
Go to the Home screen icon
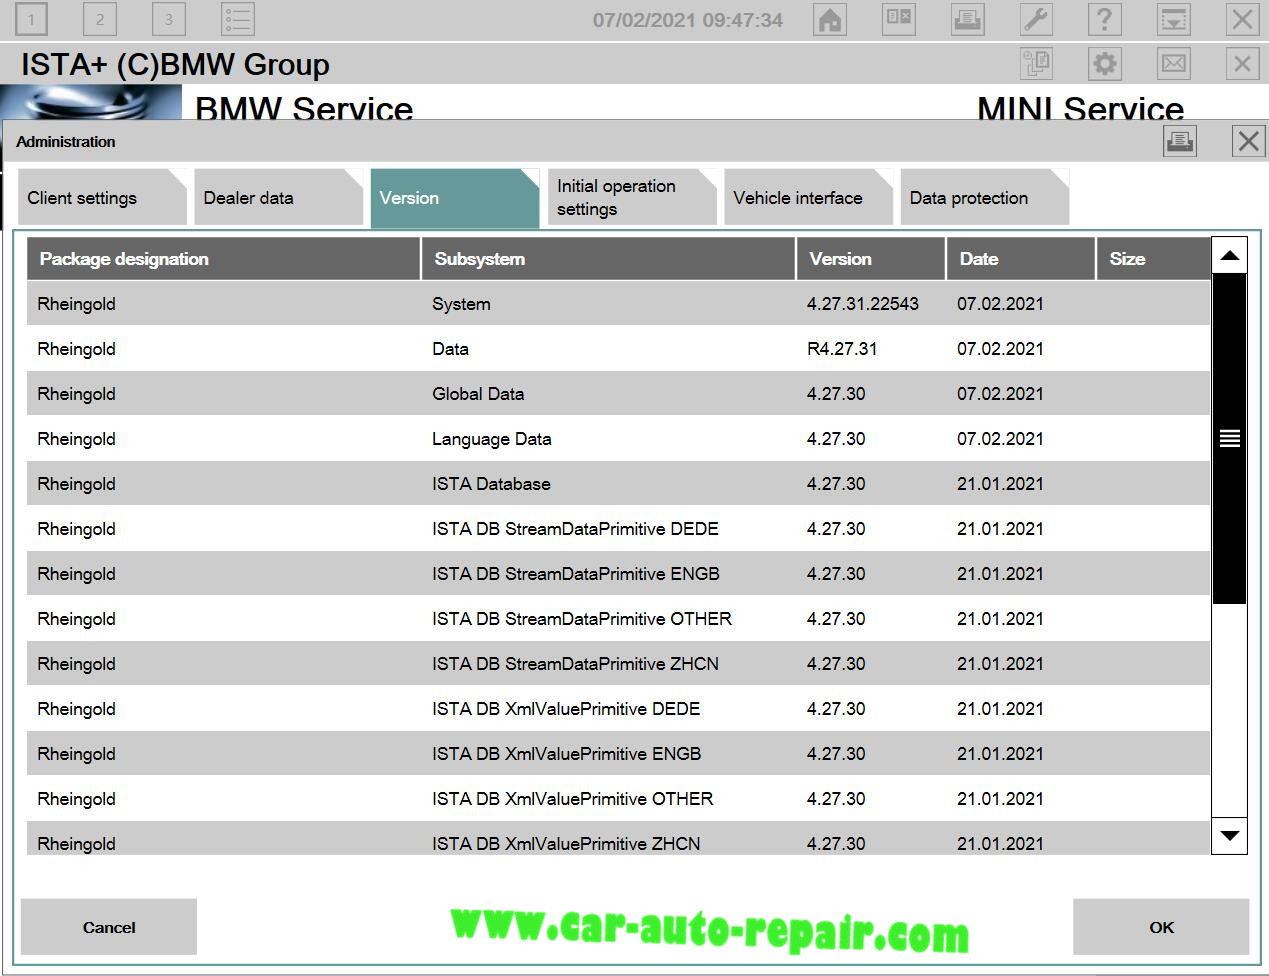[829, 19]
